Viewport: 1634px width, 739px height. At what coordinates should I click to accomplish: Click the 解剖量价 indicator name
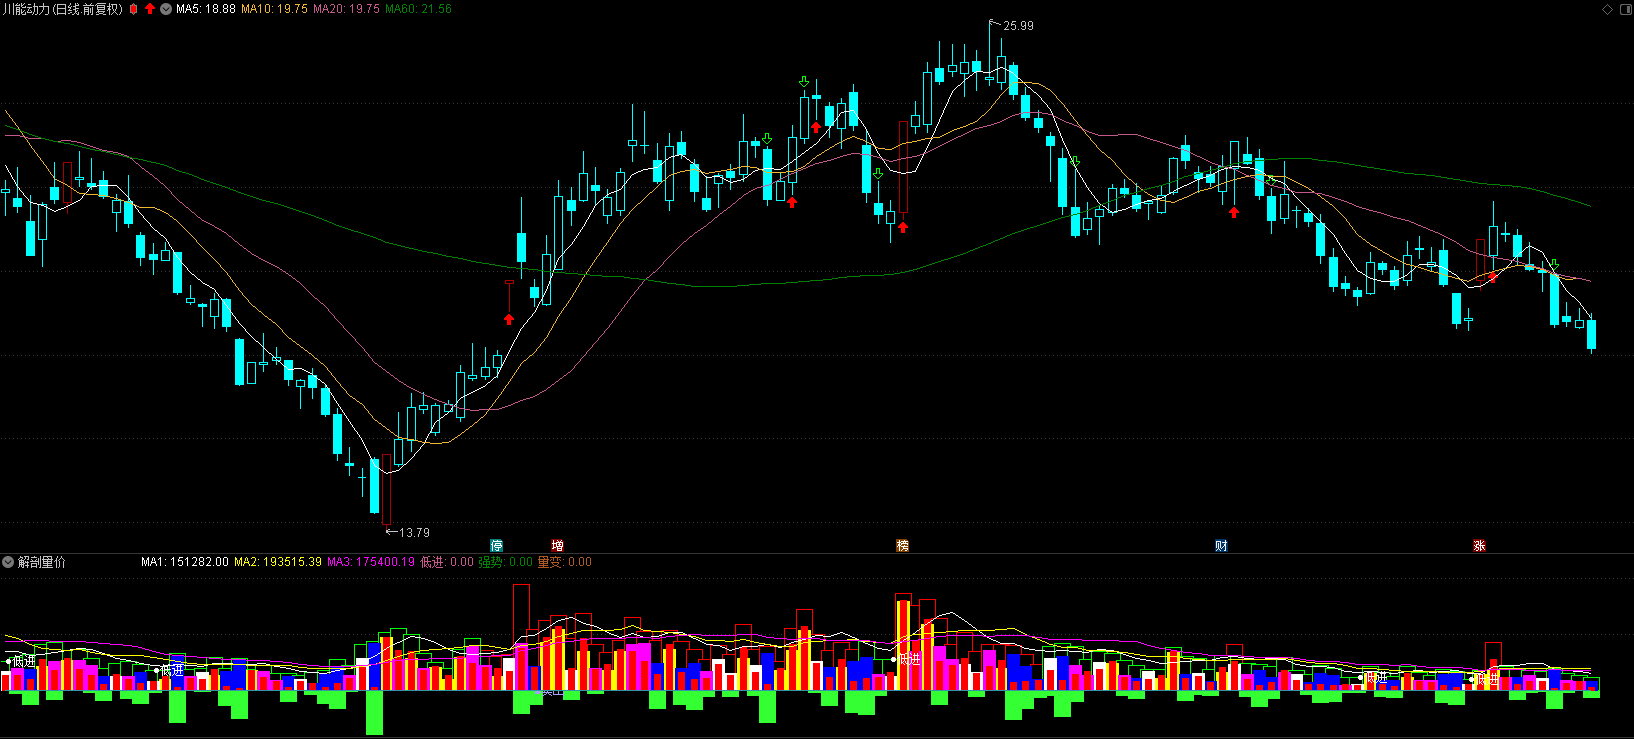point(42,562)
